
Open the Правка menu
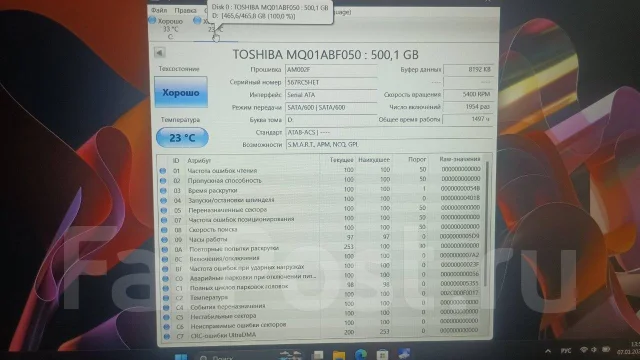click(x=185, y=10)
